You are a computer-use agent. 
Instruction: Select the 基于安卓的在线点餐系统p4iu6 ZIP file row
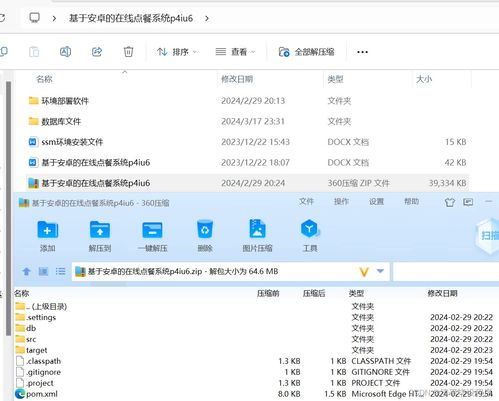pyautogui.click(x=247, y=183)
